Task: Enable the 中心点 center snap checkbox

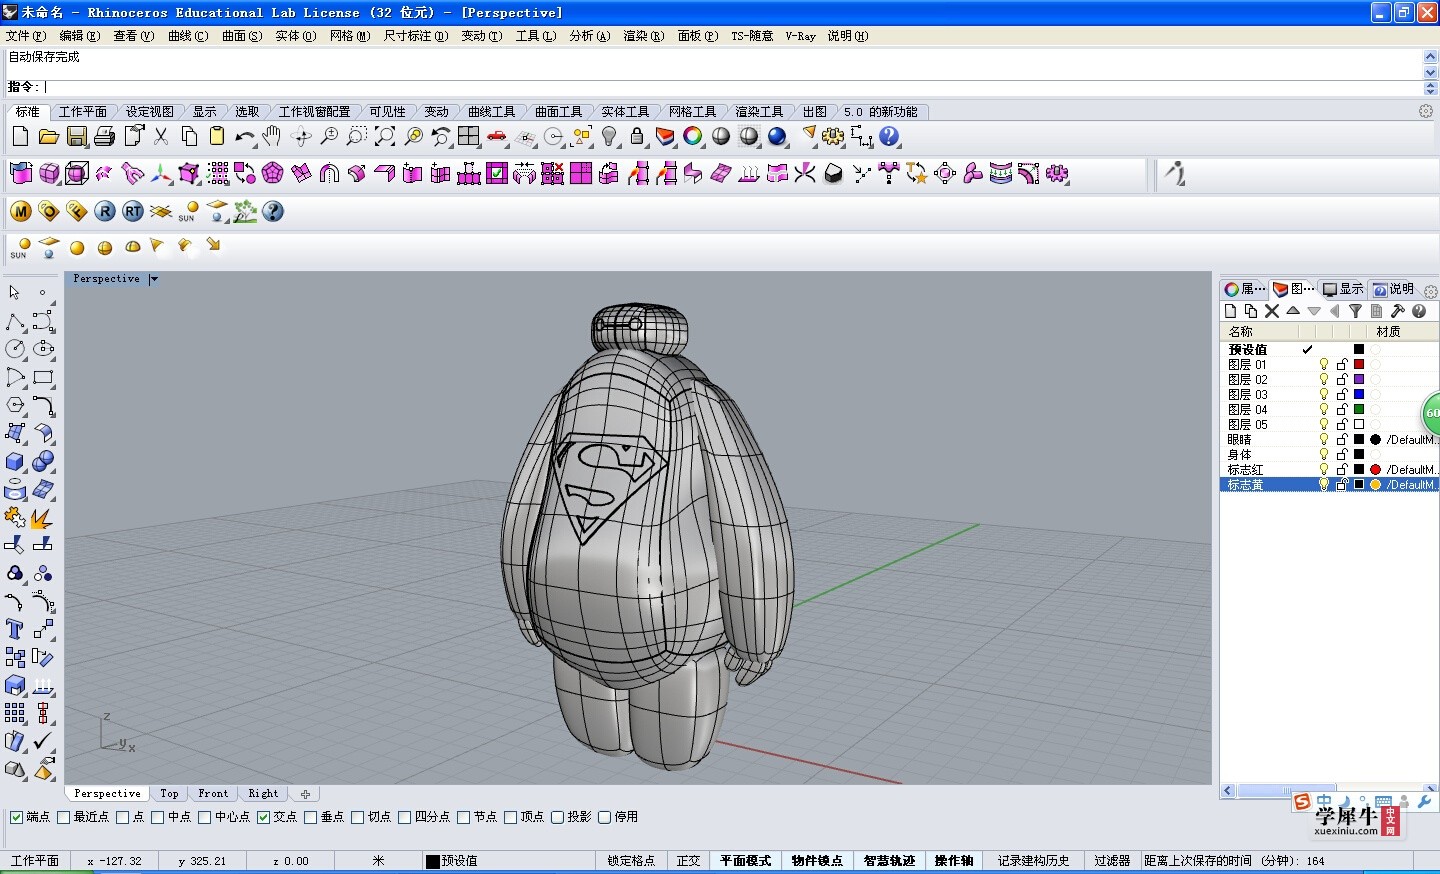Action: (205, 817)
